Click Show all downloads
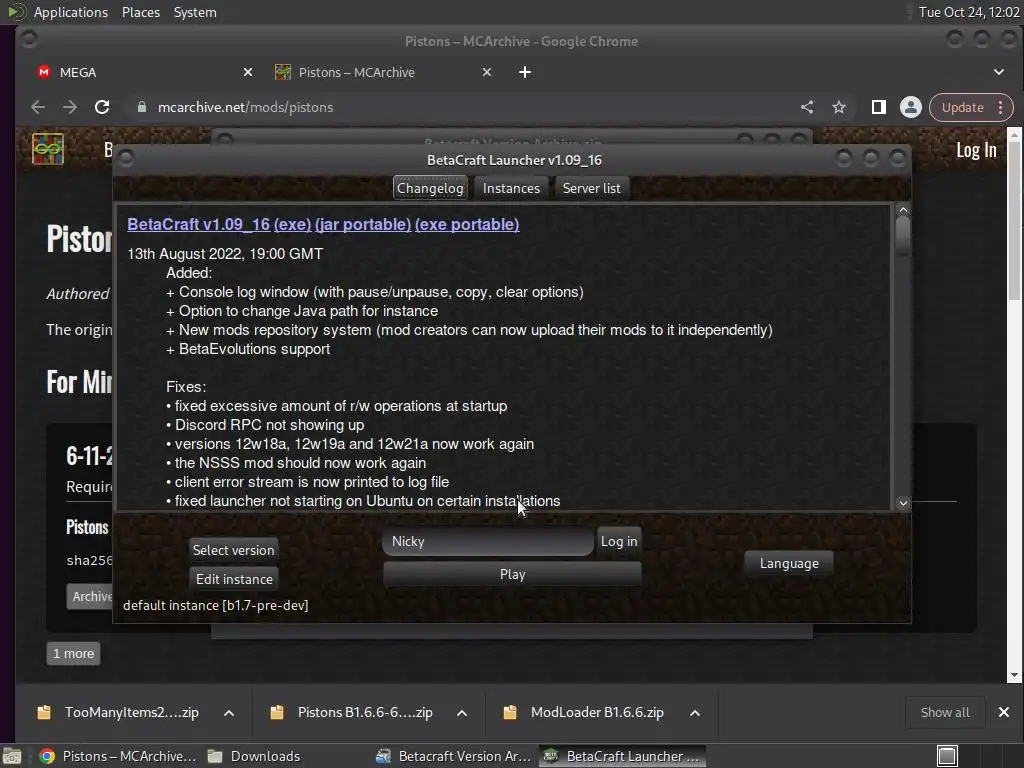This screenshot has width=1024, height=768. click(x=944, y=712)
